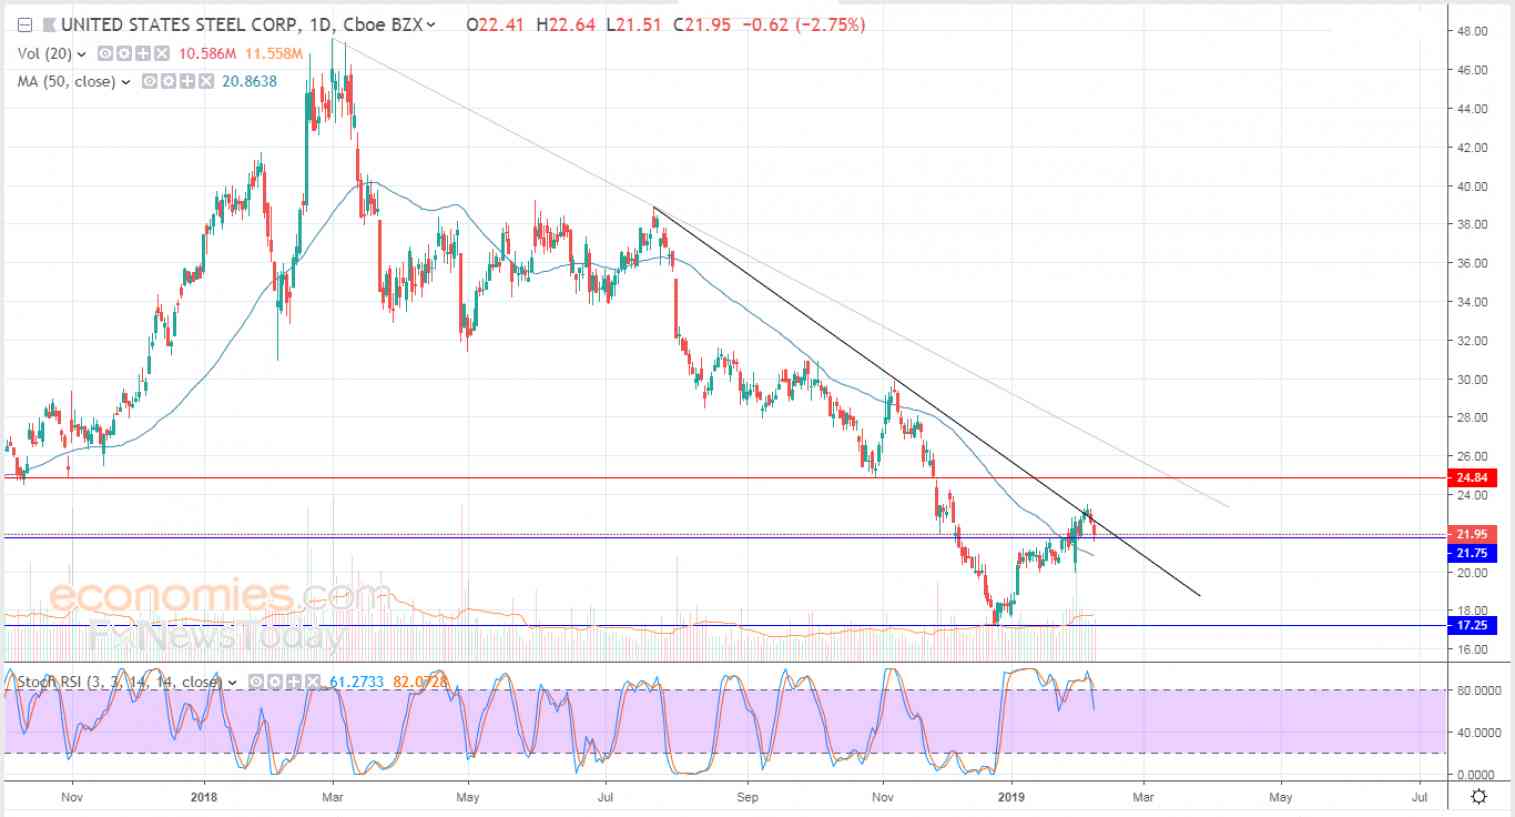This screenshot has width=1515, height=817.
Task: Remove MA (50, close) indicator with X icon
Action: [204, 81]
